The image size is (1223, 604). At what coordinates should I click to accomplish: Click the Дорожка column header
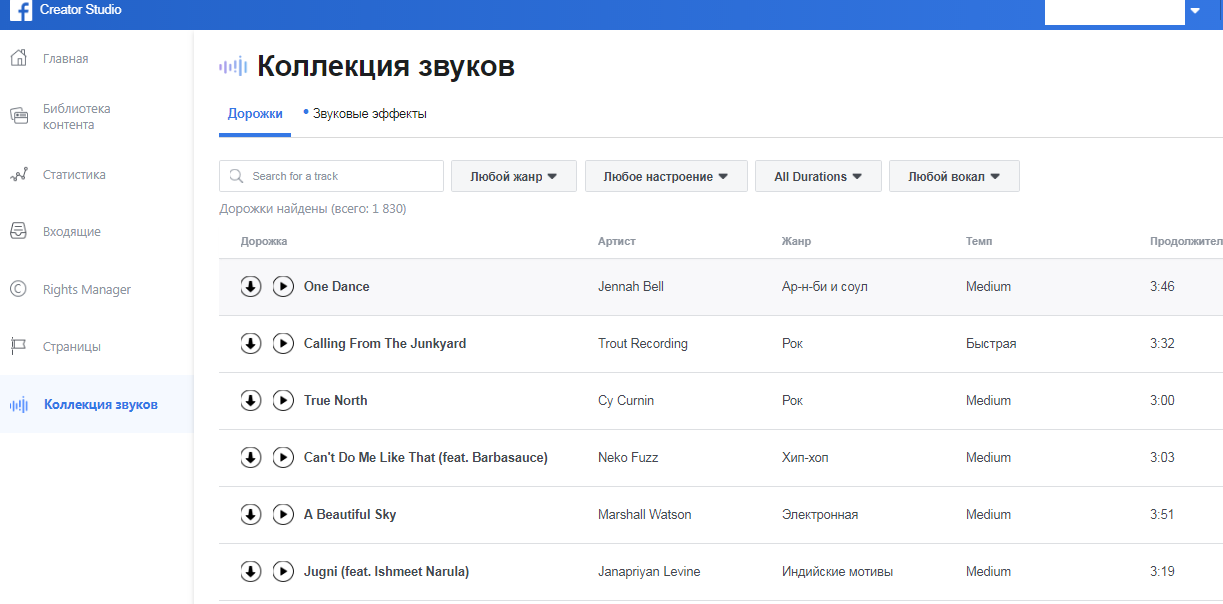[x=264, y=241]
